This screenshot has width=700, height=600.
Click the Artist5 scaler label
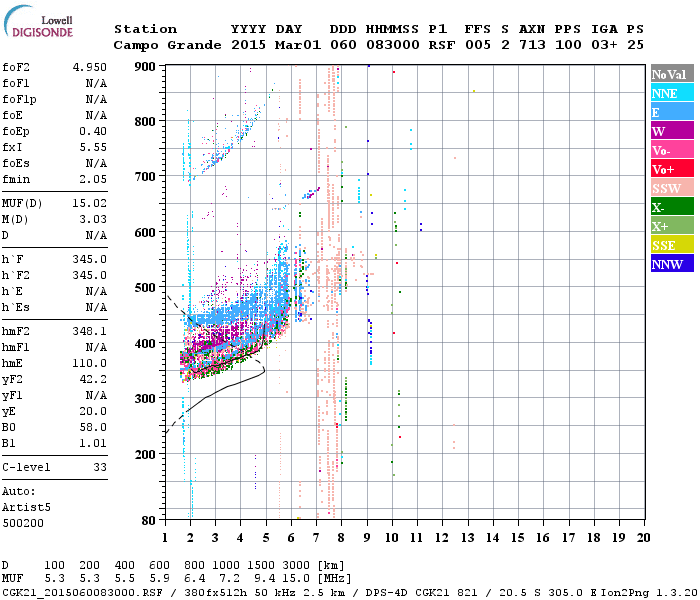26,507
